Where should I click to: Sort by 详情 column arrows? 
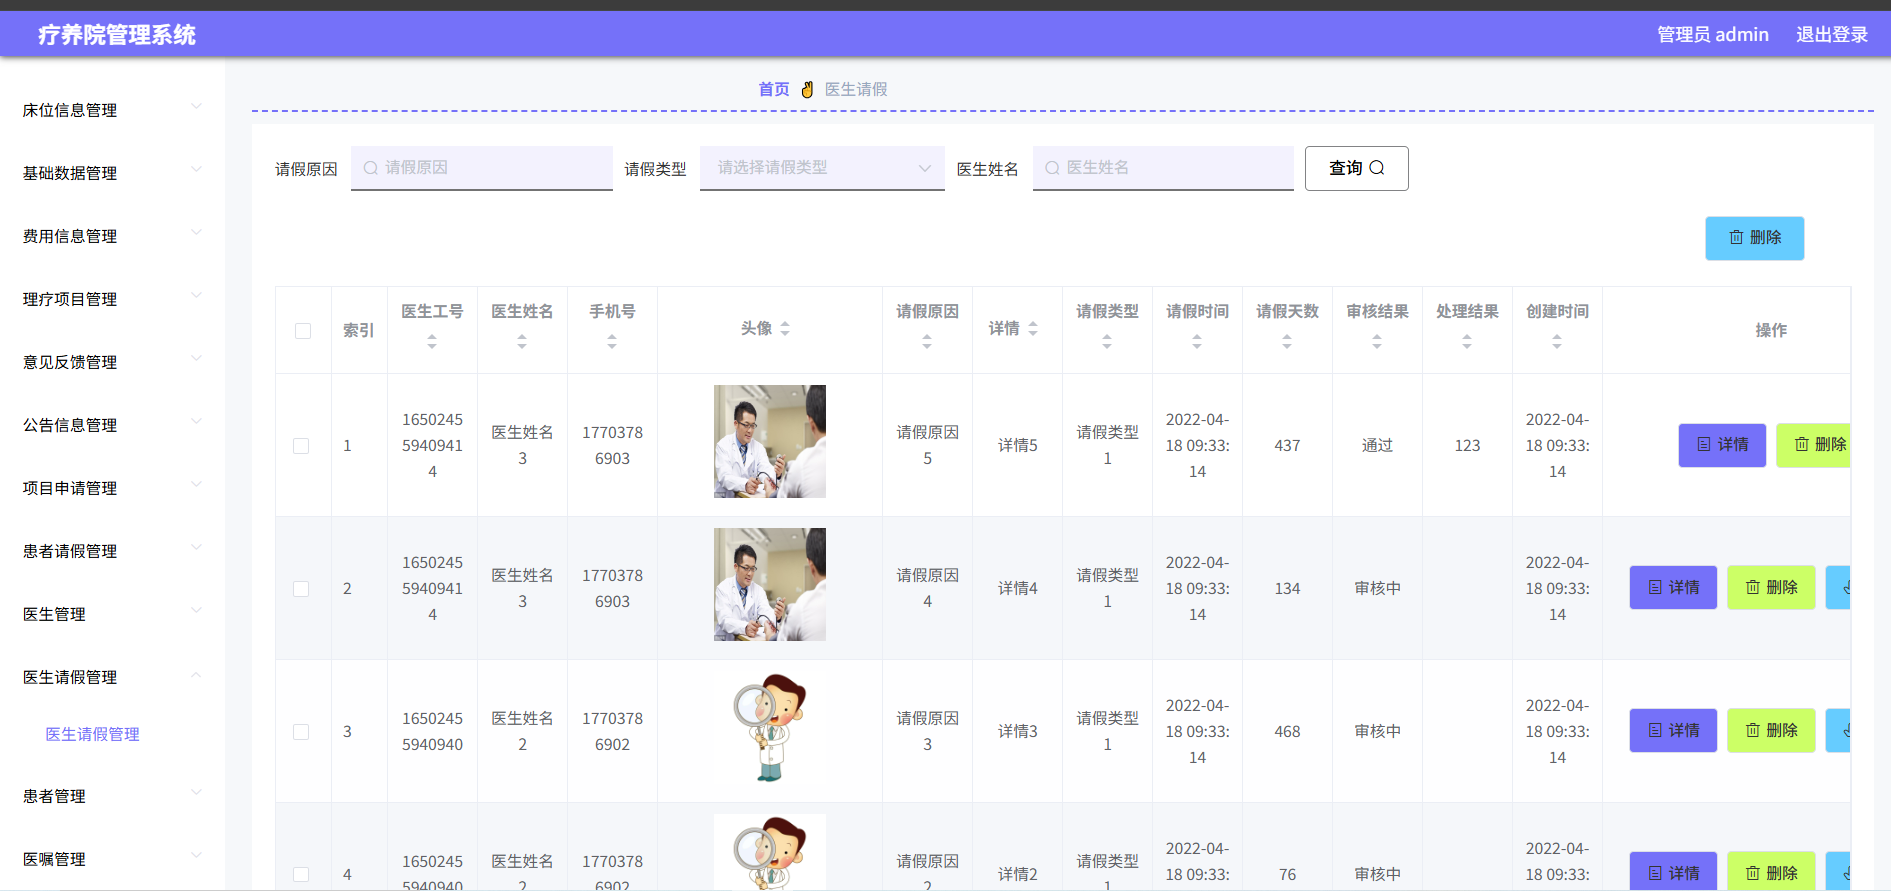click(x=1033, y=328)
